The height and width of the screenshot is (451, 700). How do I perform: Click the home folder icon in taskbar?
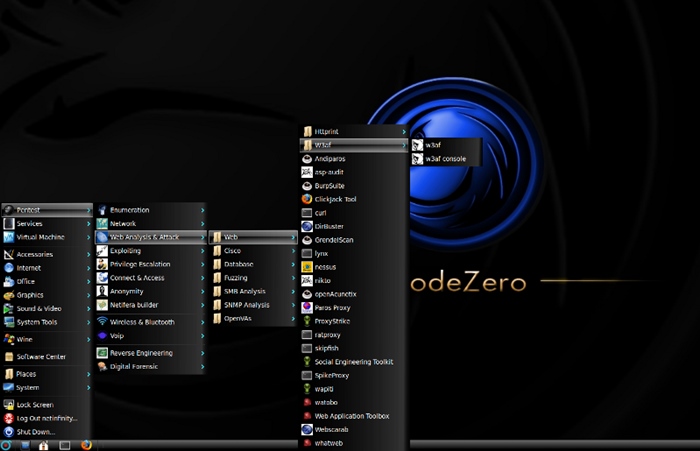tap(43, 444)
